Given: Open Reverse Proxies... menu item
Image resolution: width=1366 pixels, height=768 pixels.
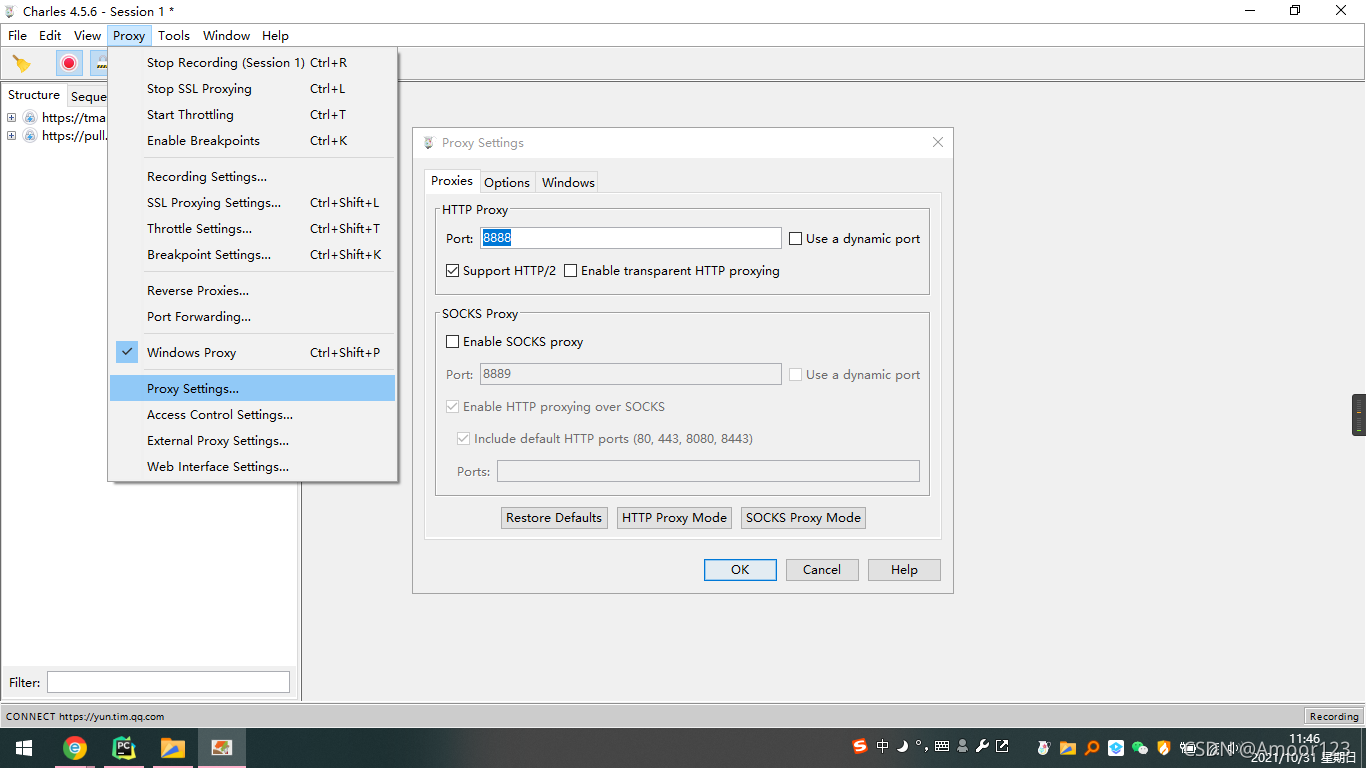Looking at the screenshot, I should [252, 291].
